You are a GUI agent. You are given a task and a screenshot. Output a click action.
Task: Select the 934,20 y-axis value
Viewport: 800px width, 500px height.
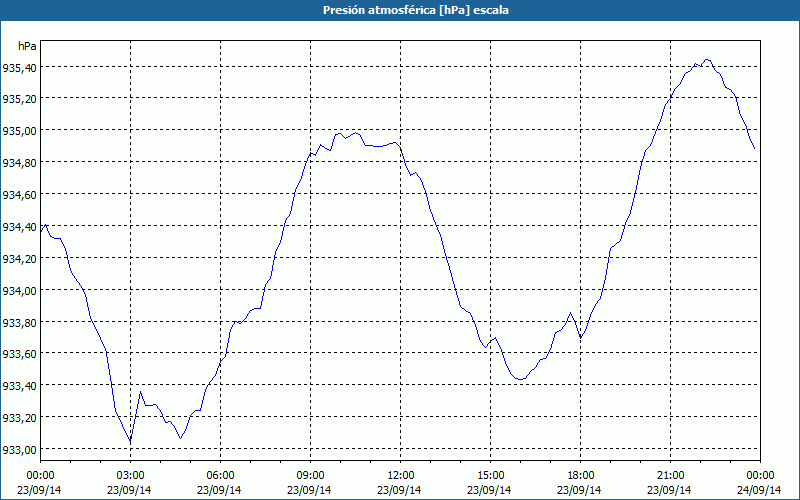19,258
